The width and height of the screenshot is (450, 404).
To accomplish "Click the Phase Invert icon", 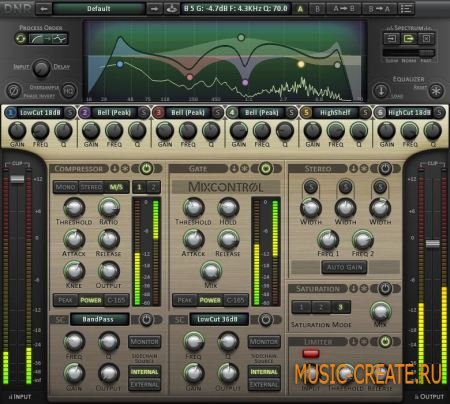I will tap(14, 90).
